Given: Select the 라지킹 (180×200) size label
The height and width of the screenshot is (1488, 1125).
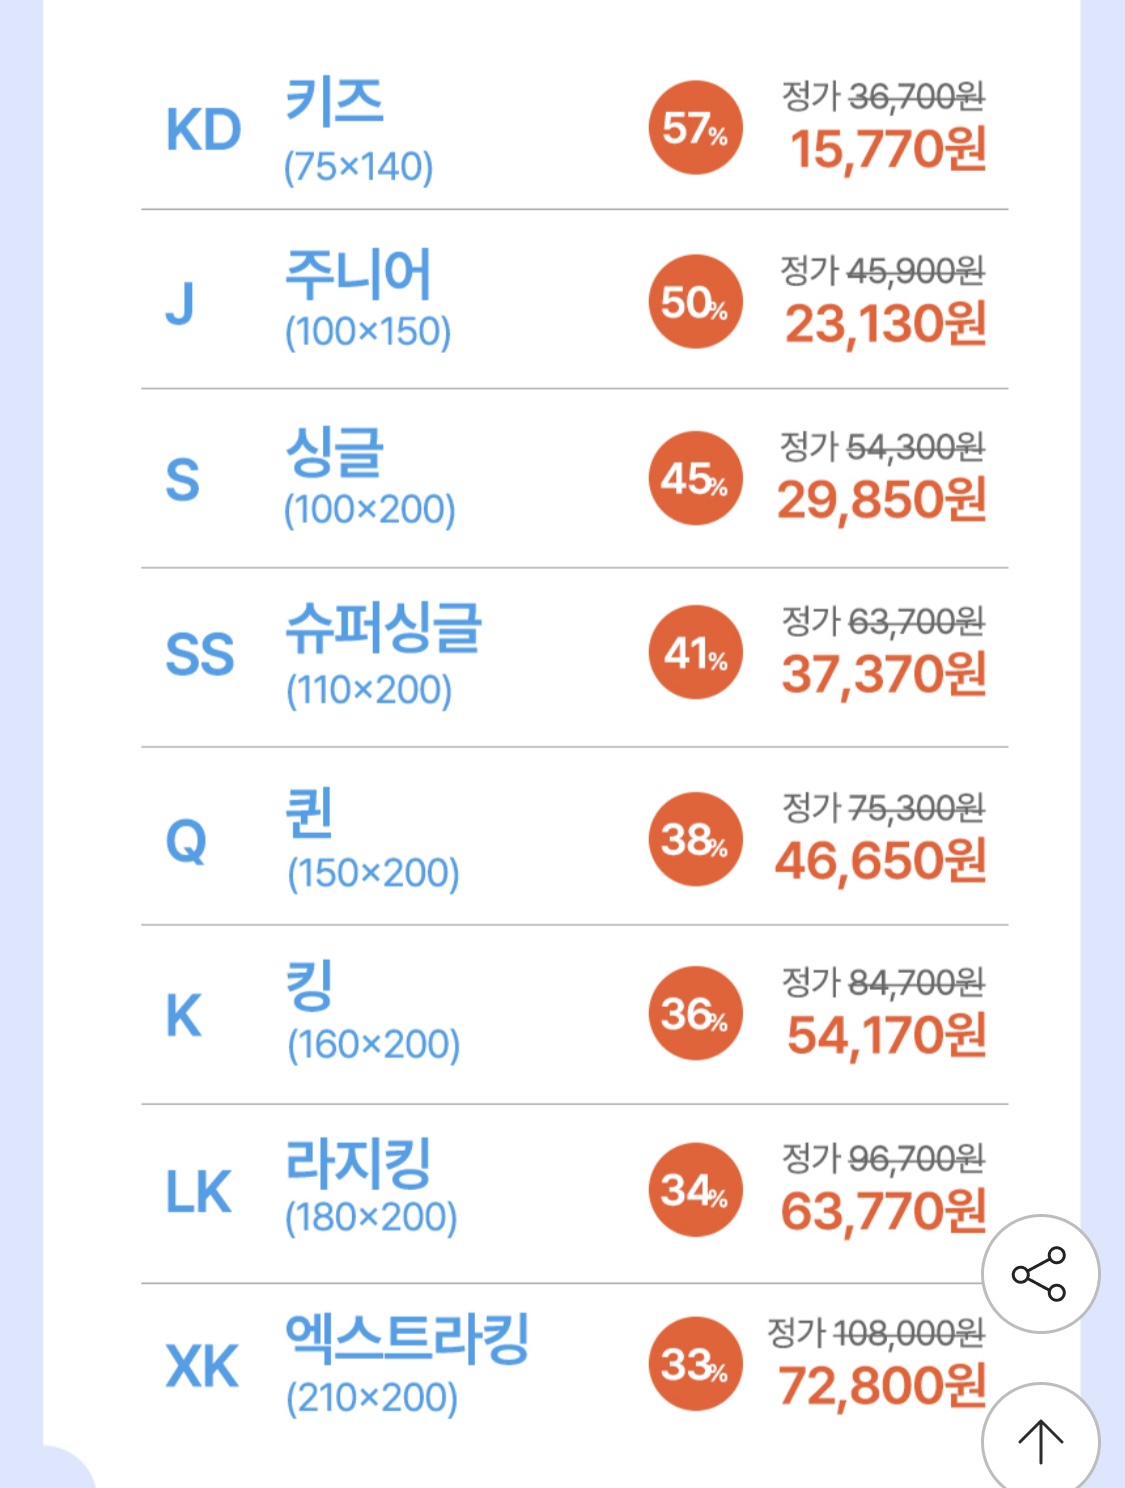Looking at the screenshot, I should point(371,1188).
